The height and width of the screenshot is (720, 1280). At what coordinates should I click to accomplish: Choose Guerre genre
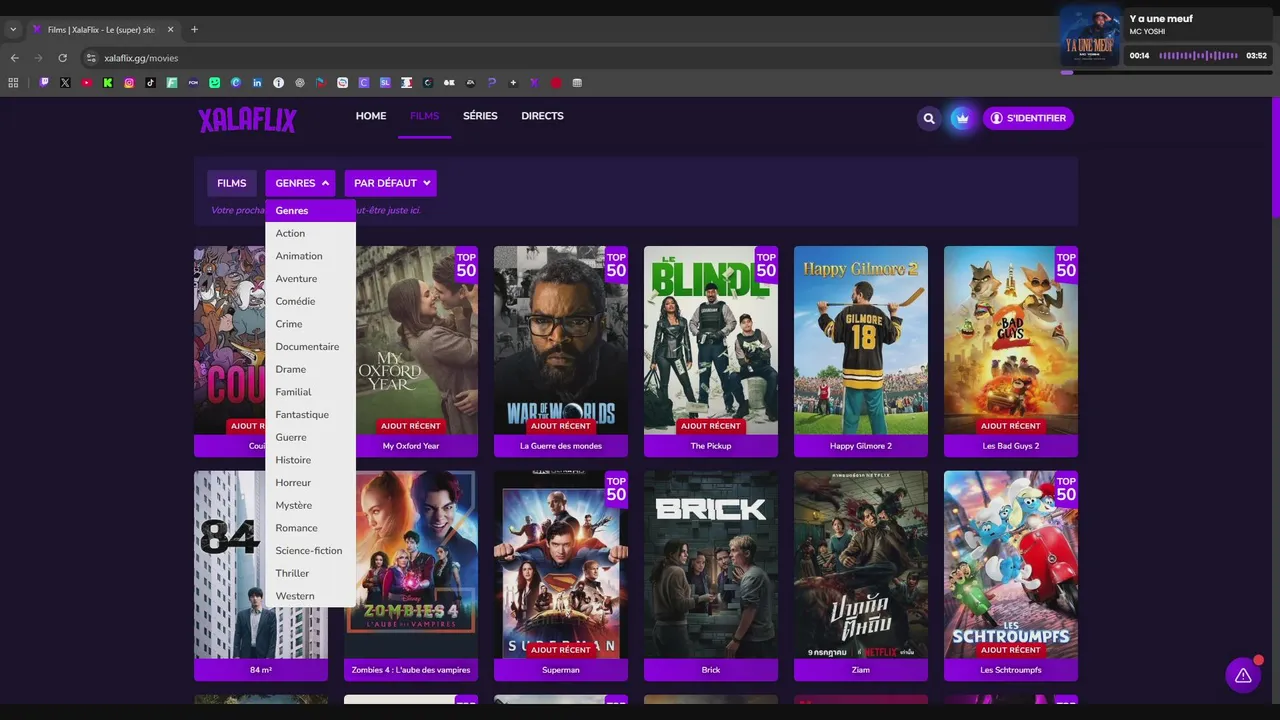coord(310,437)
